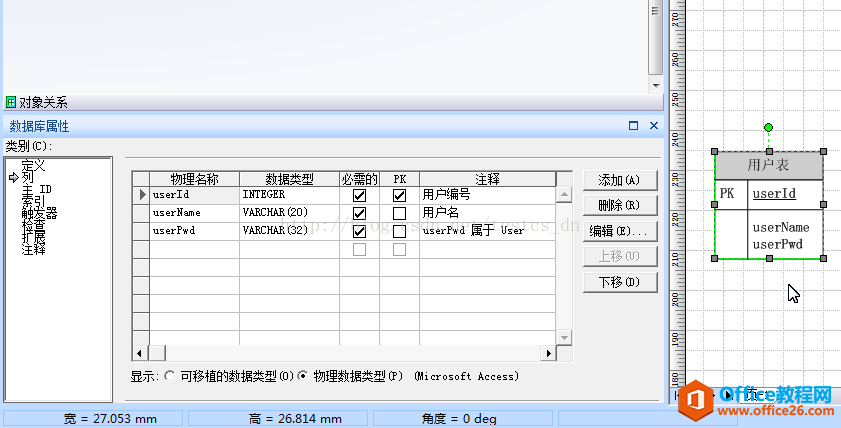Screen dimensions: 841x428
Task: Click the 删除(R) button
Action: tap(619, 205)
